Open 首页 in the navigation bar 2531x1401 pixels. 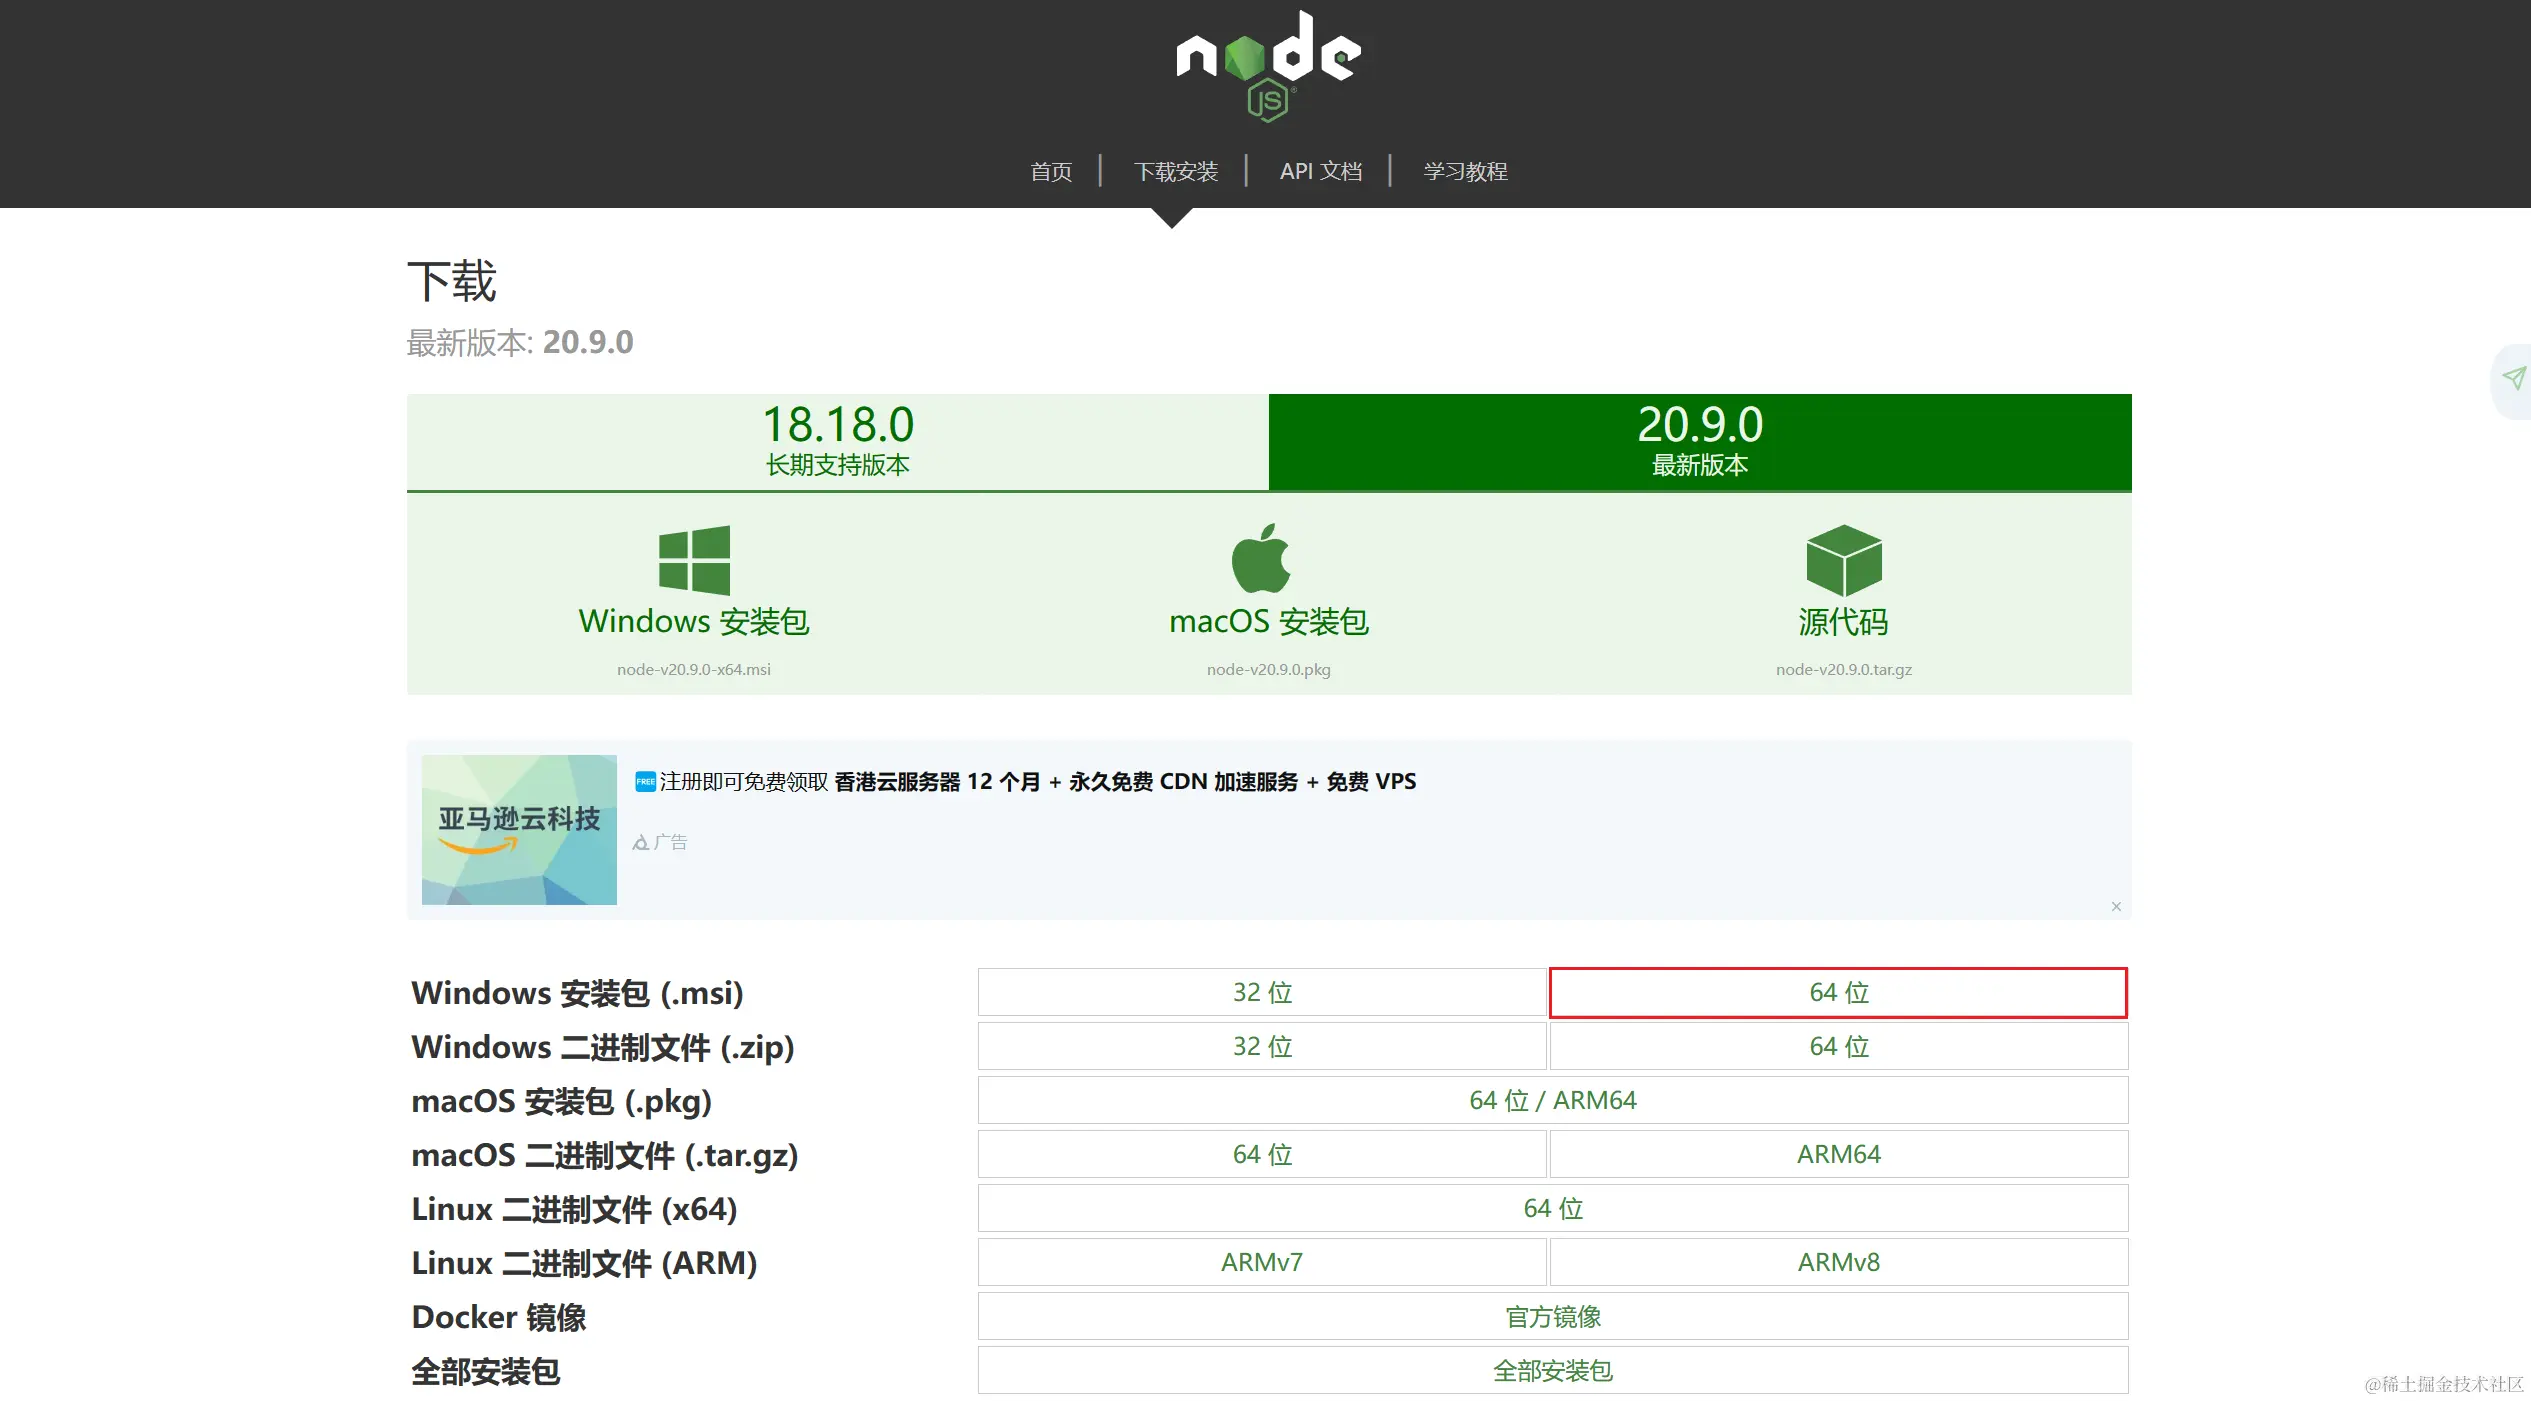[1051, 172]
